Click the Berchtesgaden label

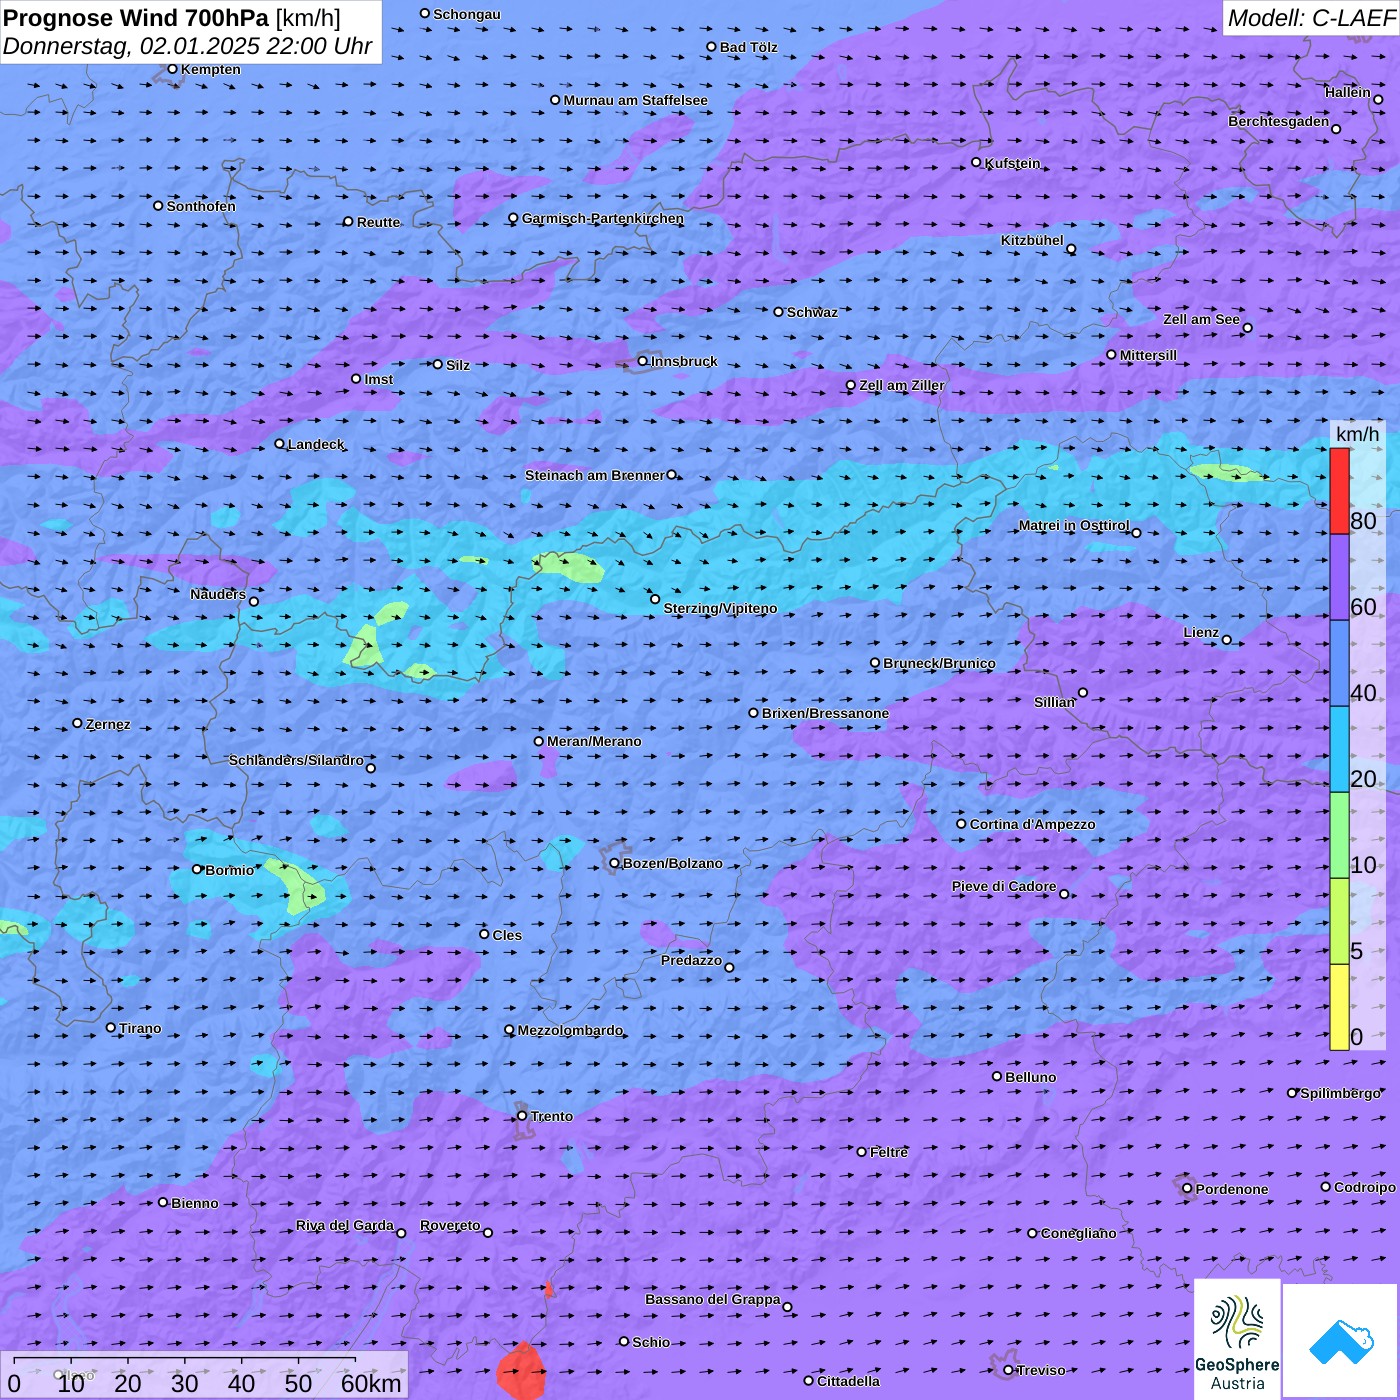1278,121
